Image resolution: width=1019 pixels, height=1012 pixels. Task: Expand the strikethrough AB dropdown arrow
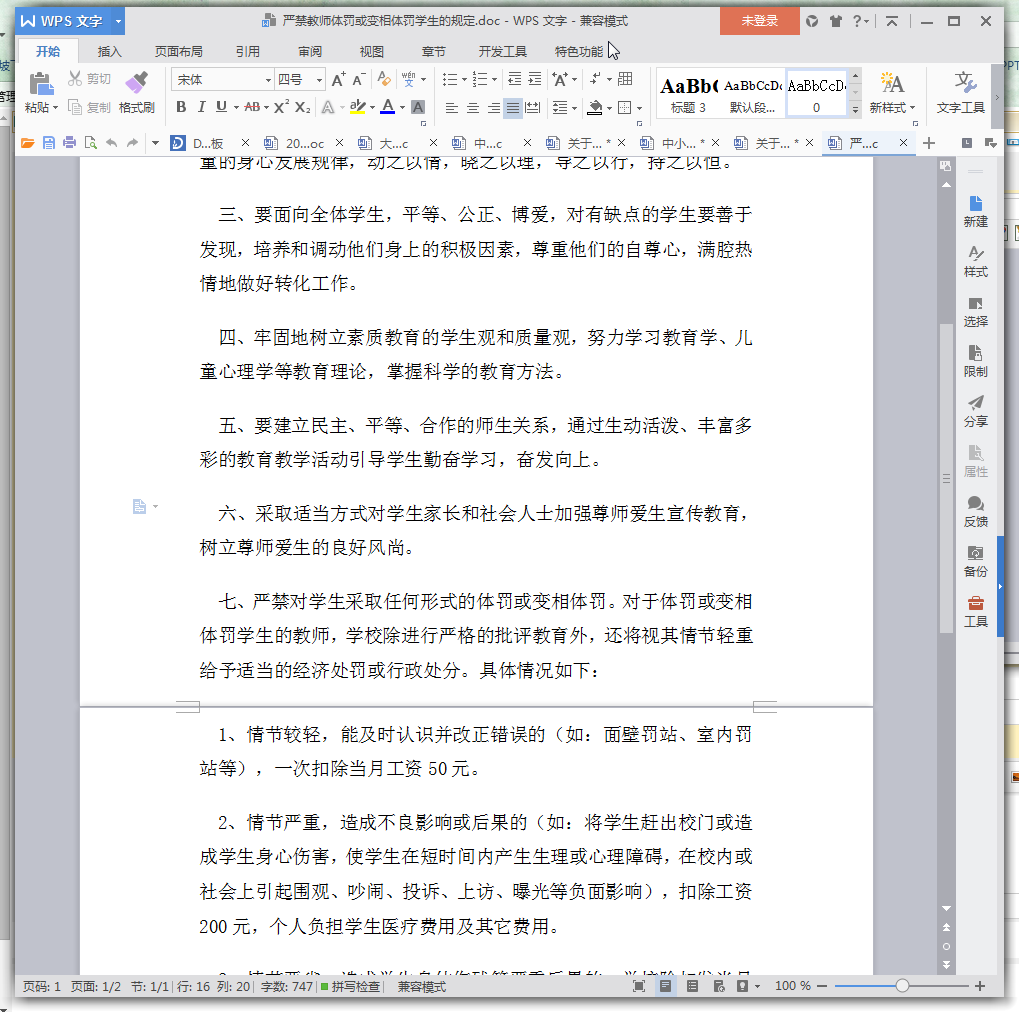[266, 108]
